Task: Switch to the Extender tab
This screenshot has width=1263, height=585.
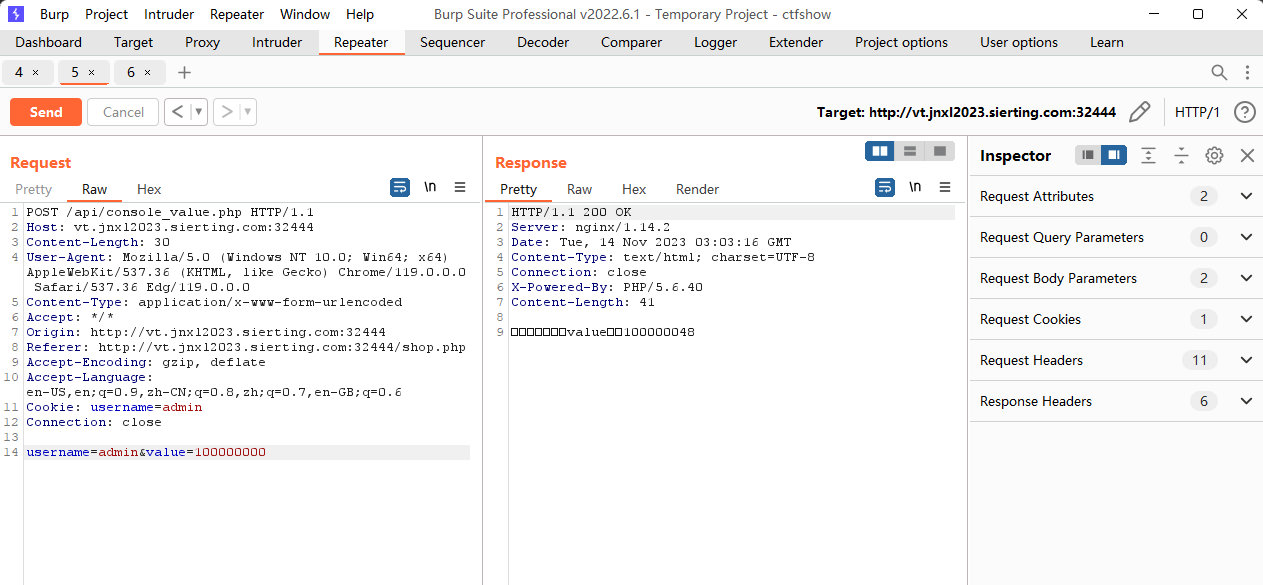Action: pos(796,42)
